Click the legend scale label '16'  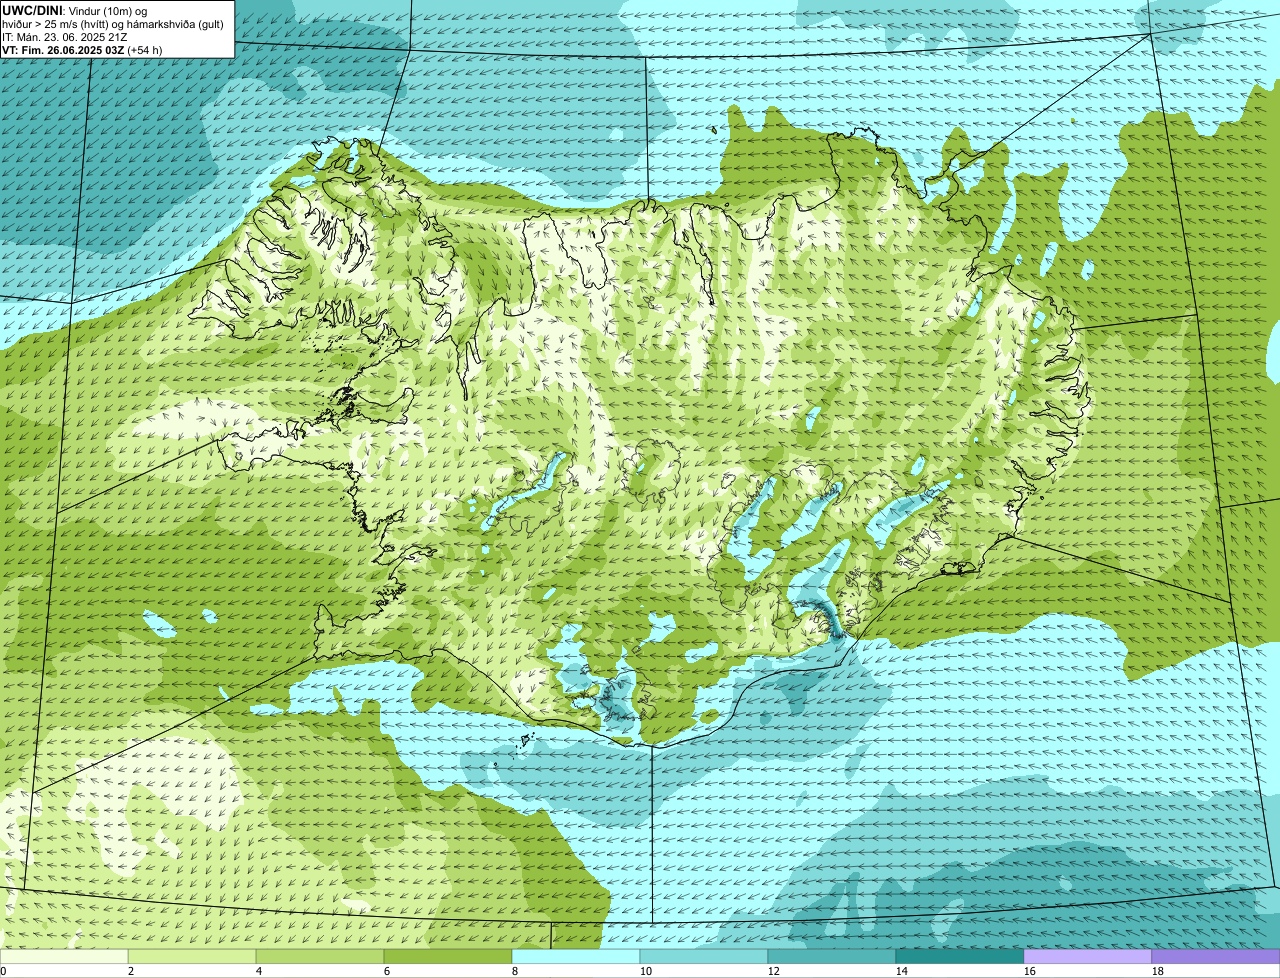click(x=1030, y=971)
